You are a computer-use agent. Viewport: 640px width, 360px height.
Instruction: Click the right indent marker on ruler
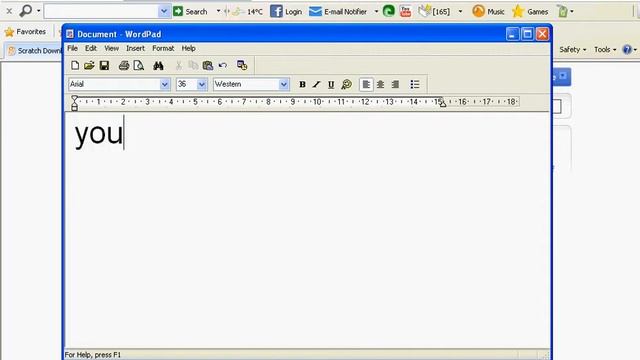point(442,104)
